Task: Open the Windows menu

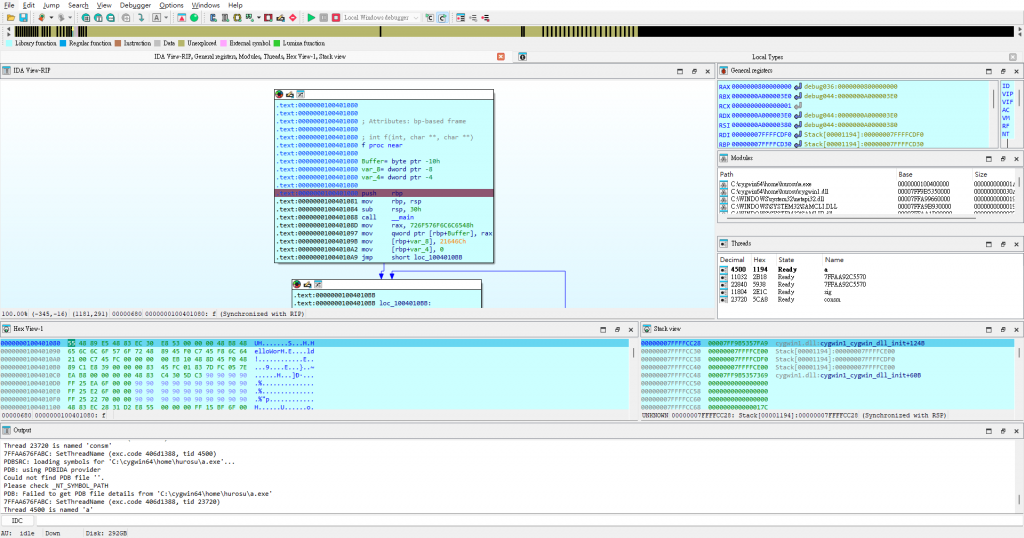Action: point(205,5)
